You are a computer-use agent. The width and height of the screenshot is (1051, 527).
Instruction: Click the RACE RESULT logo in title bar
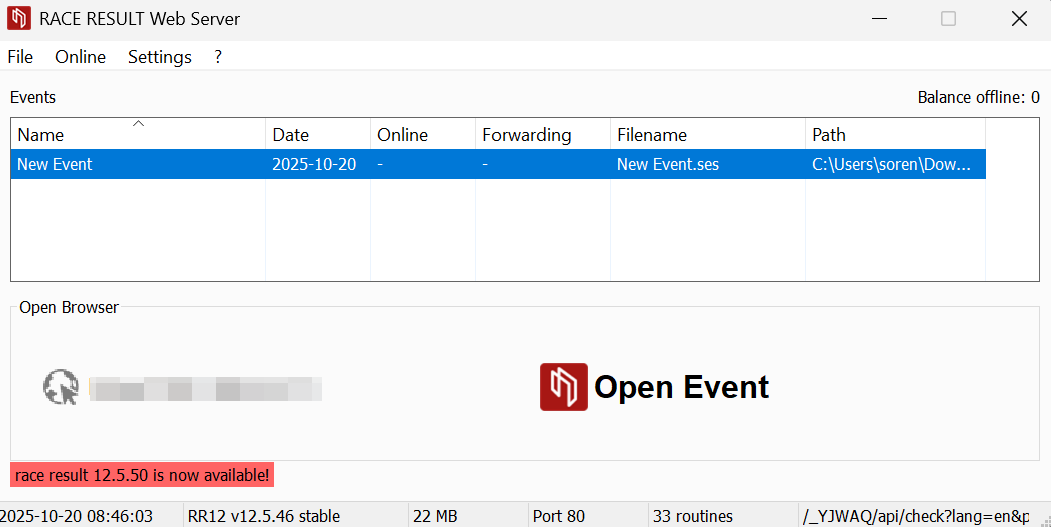tap(19, 18)
